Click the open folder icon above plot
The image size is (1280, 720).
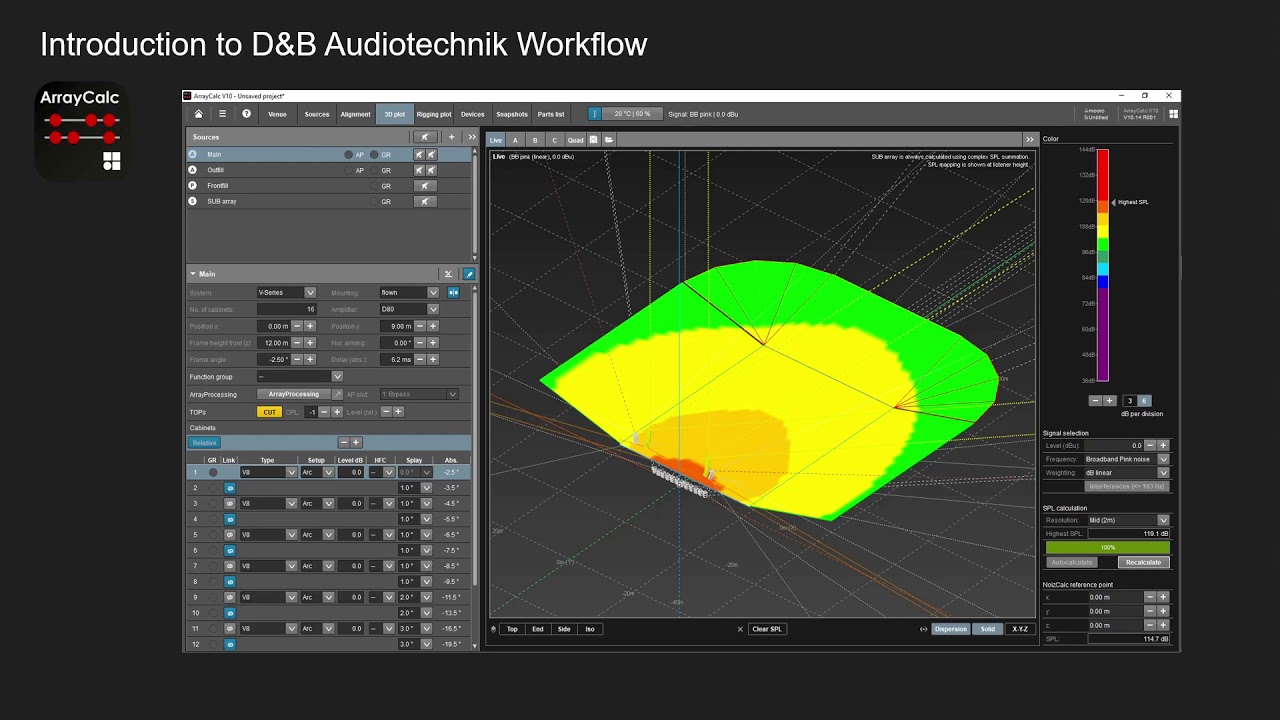(x=608, y=140)
